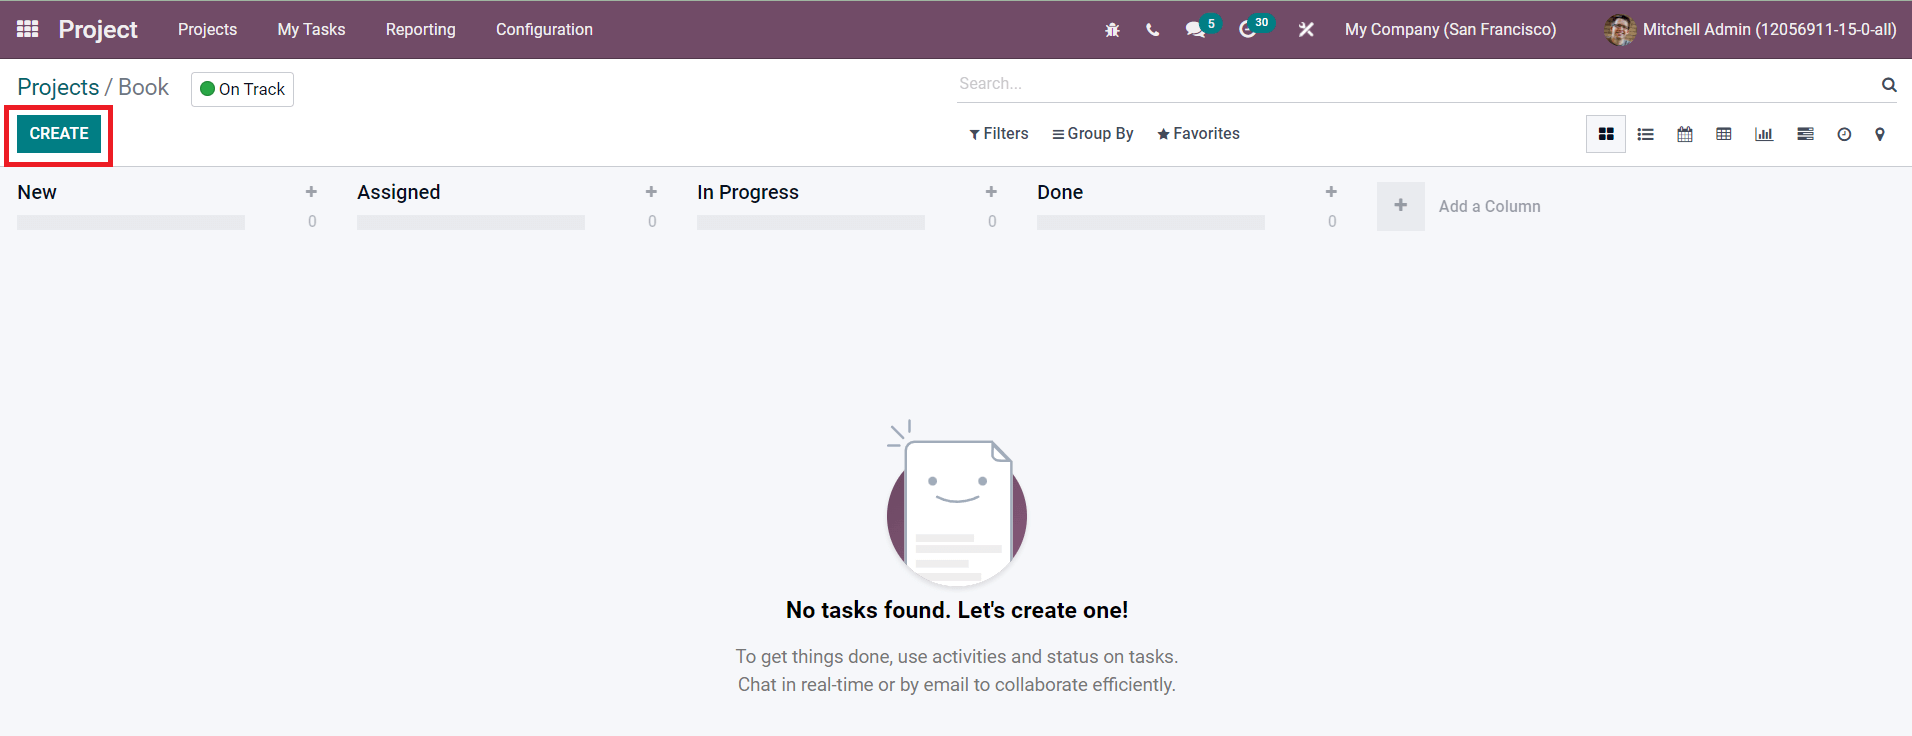Open My Company (San Francisco) switcher
This screenshot has height=736, width=1912.
1450,30
